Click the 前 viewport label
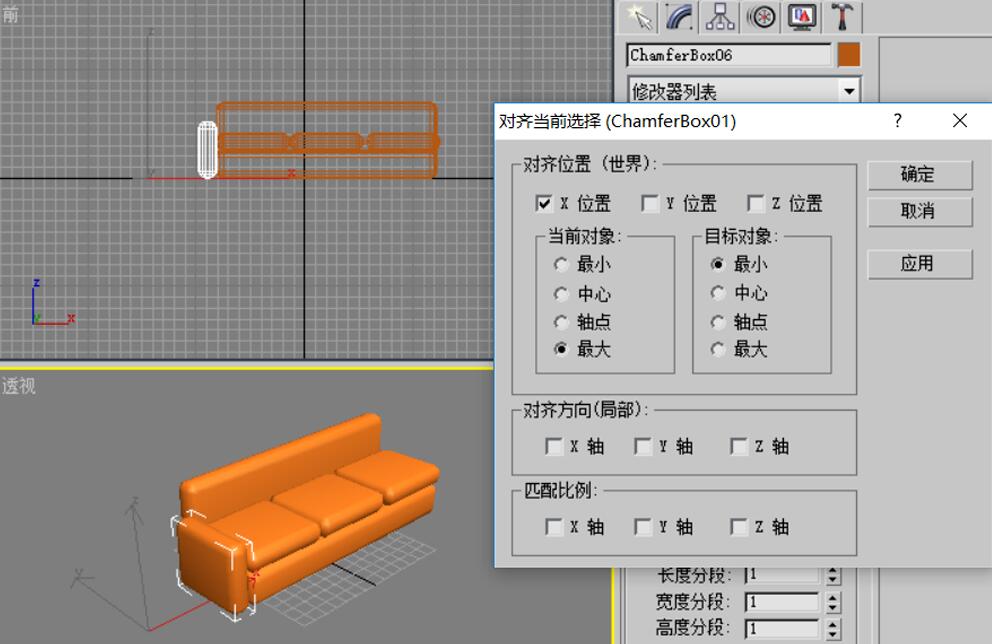 pyautogui.click(x=12, y=14)
